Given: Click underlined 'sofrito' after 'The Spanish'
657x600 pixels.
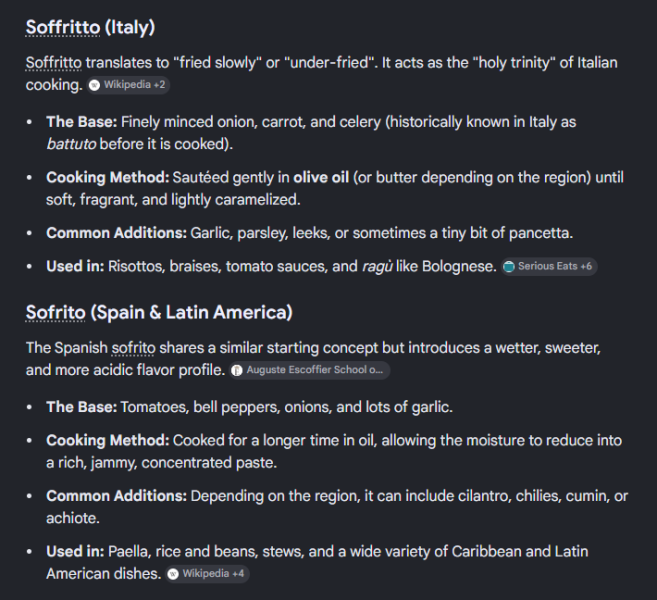Looking at the screenshot, I should click(x=133, y=348).
